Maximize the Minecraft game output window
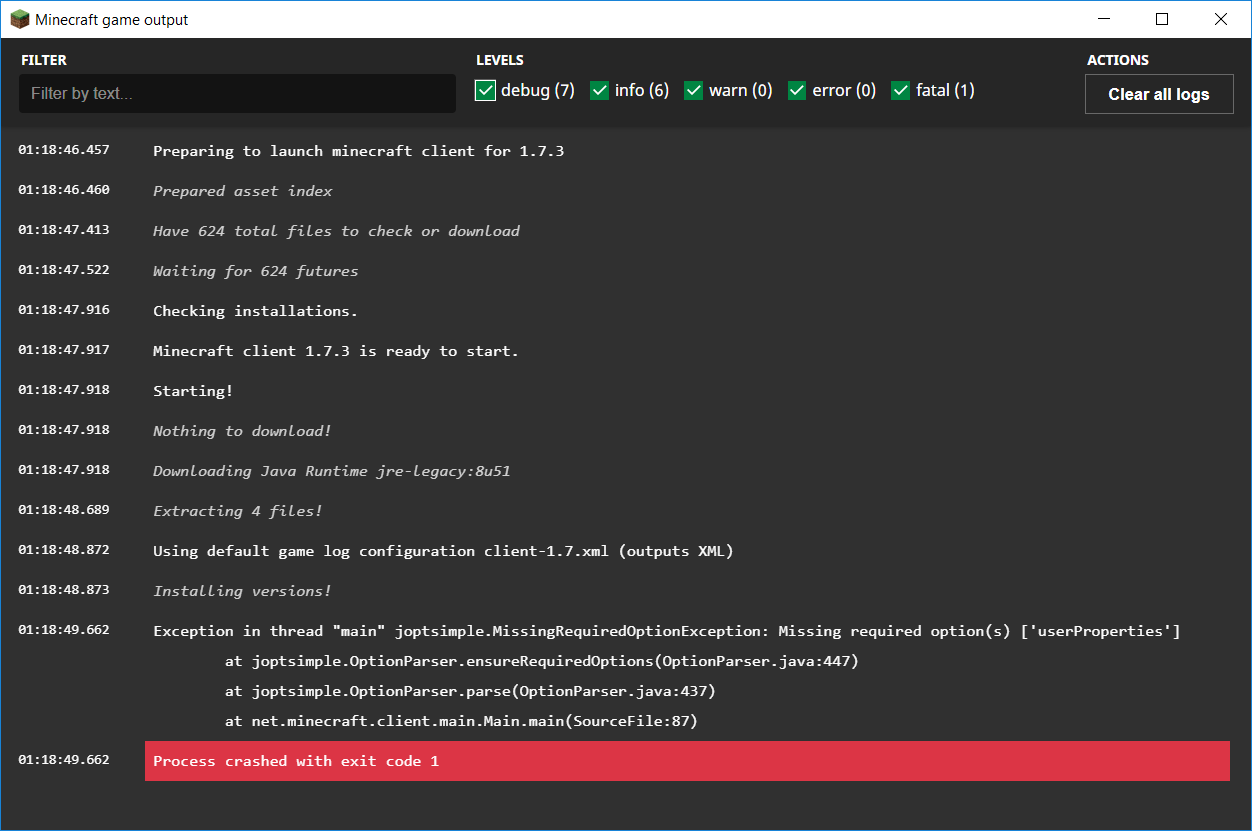This screenshot has height=831, width=1252. pyautogui.click(x=1162, y=19)
